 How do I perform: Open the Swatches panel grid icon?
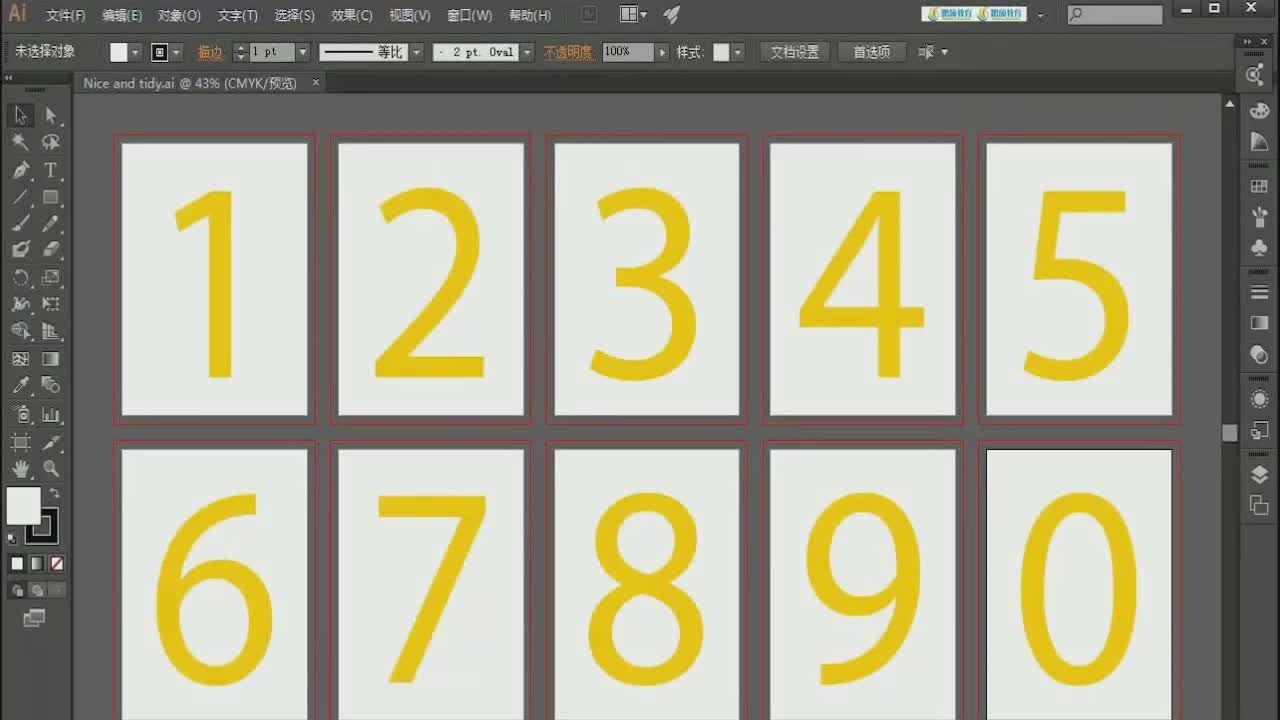1259,186
